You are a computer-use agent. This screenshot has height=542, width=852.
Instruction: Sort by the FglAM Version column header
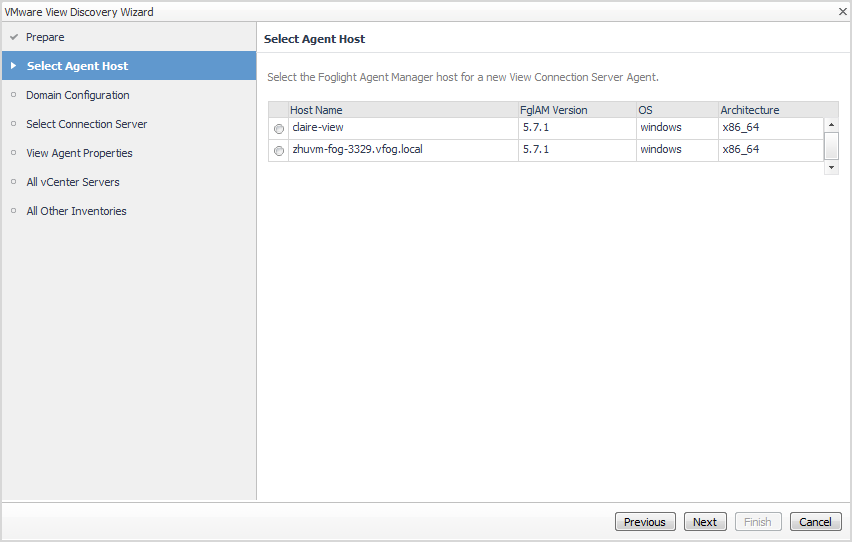pyautogui.click(x=577, y=110)
